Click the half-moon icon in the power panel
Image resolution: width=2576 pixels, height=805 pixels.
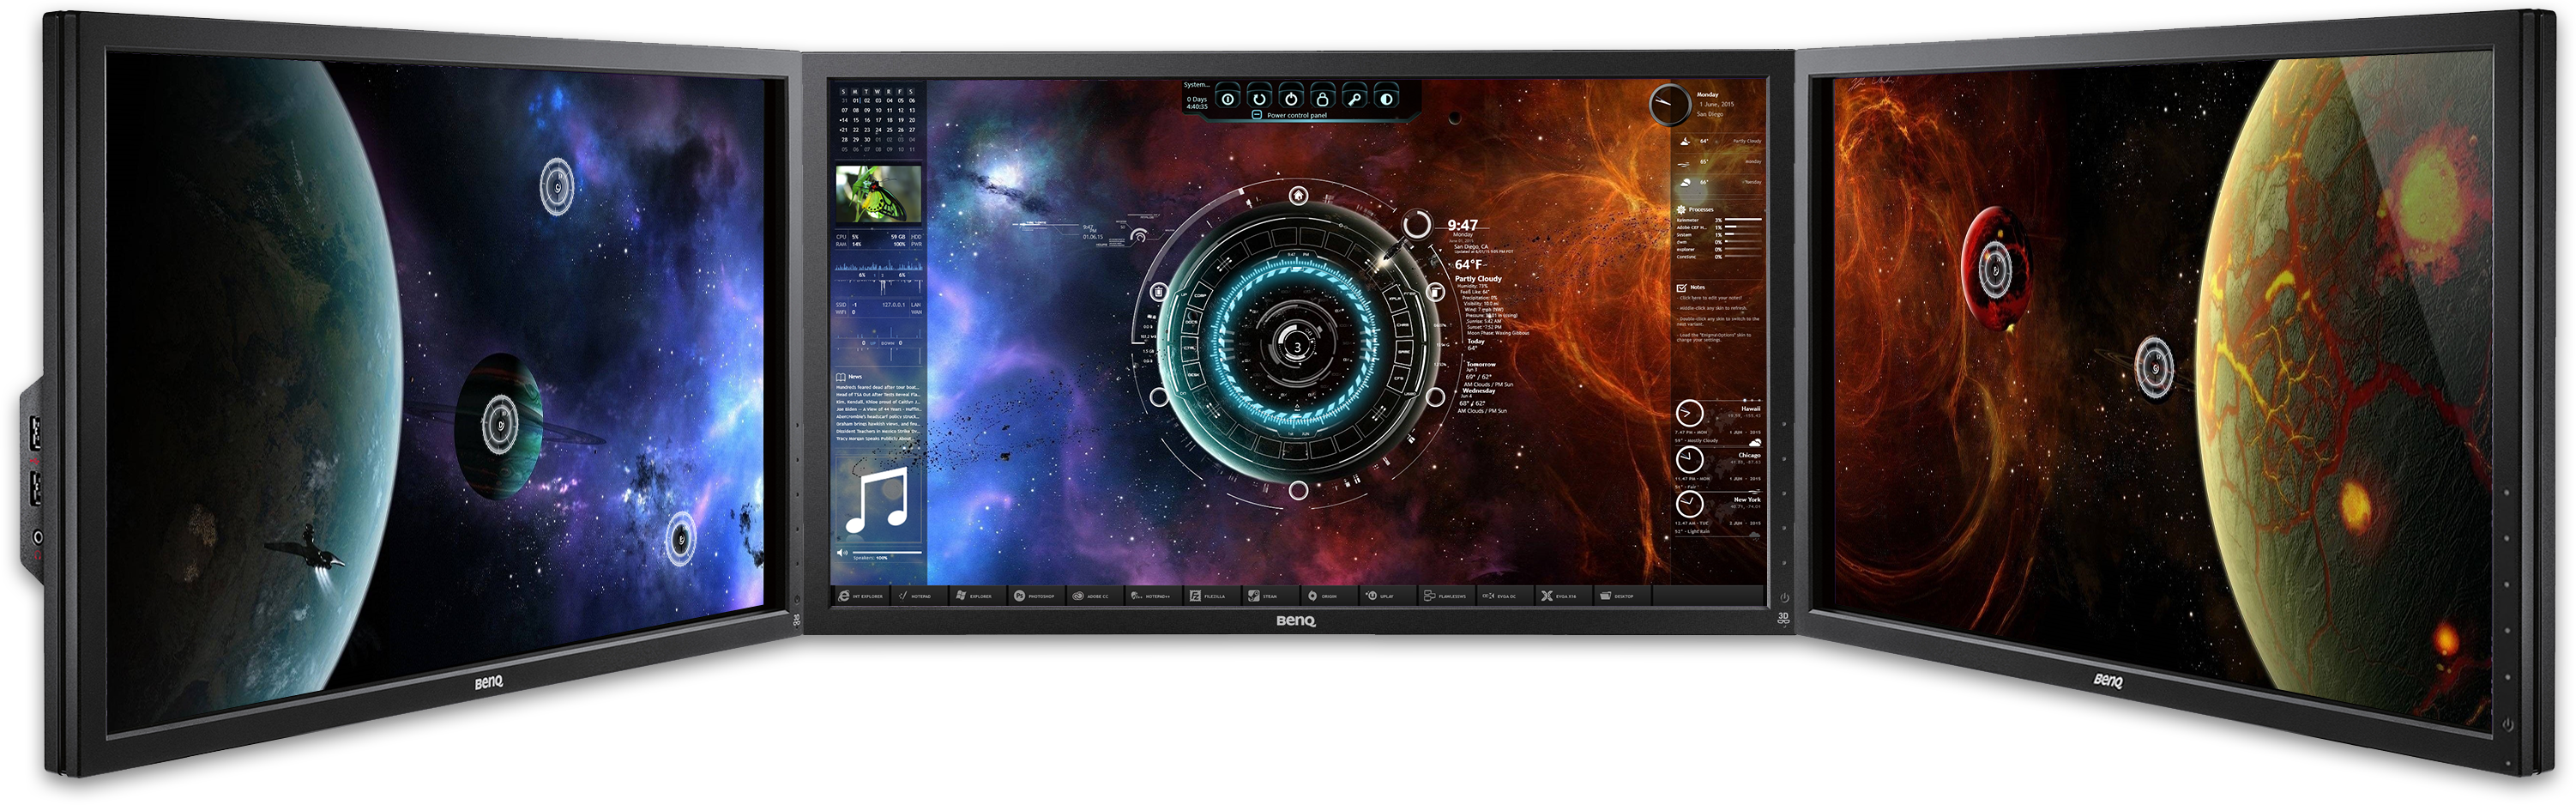tap(1386, 98)
